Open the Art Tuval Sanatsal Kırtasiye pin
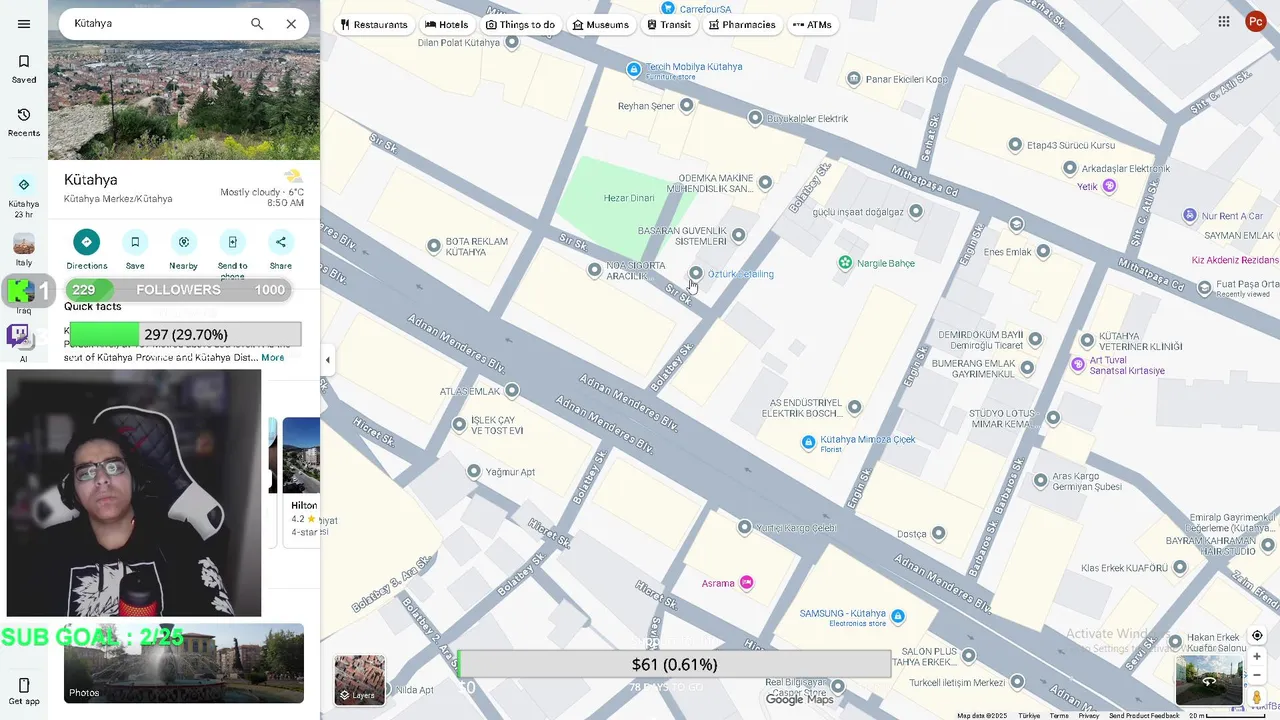This screenshot has width=1280, height=720. click(1077, 364)
